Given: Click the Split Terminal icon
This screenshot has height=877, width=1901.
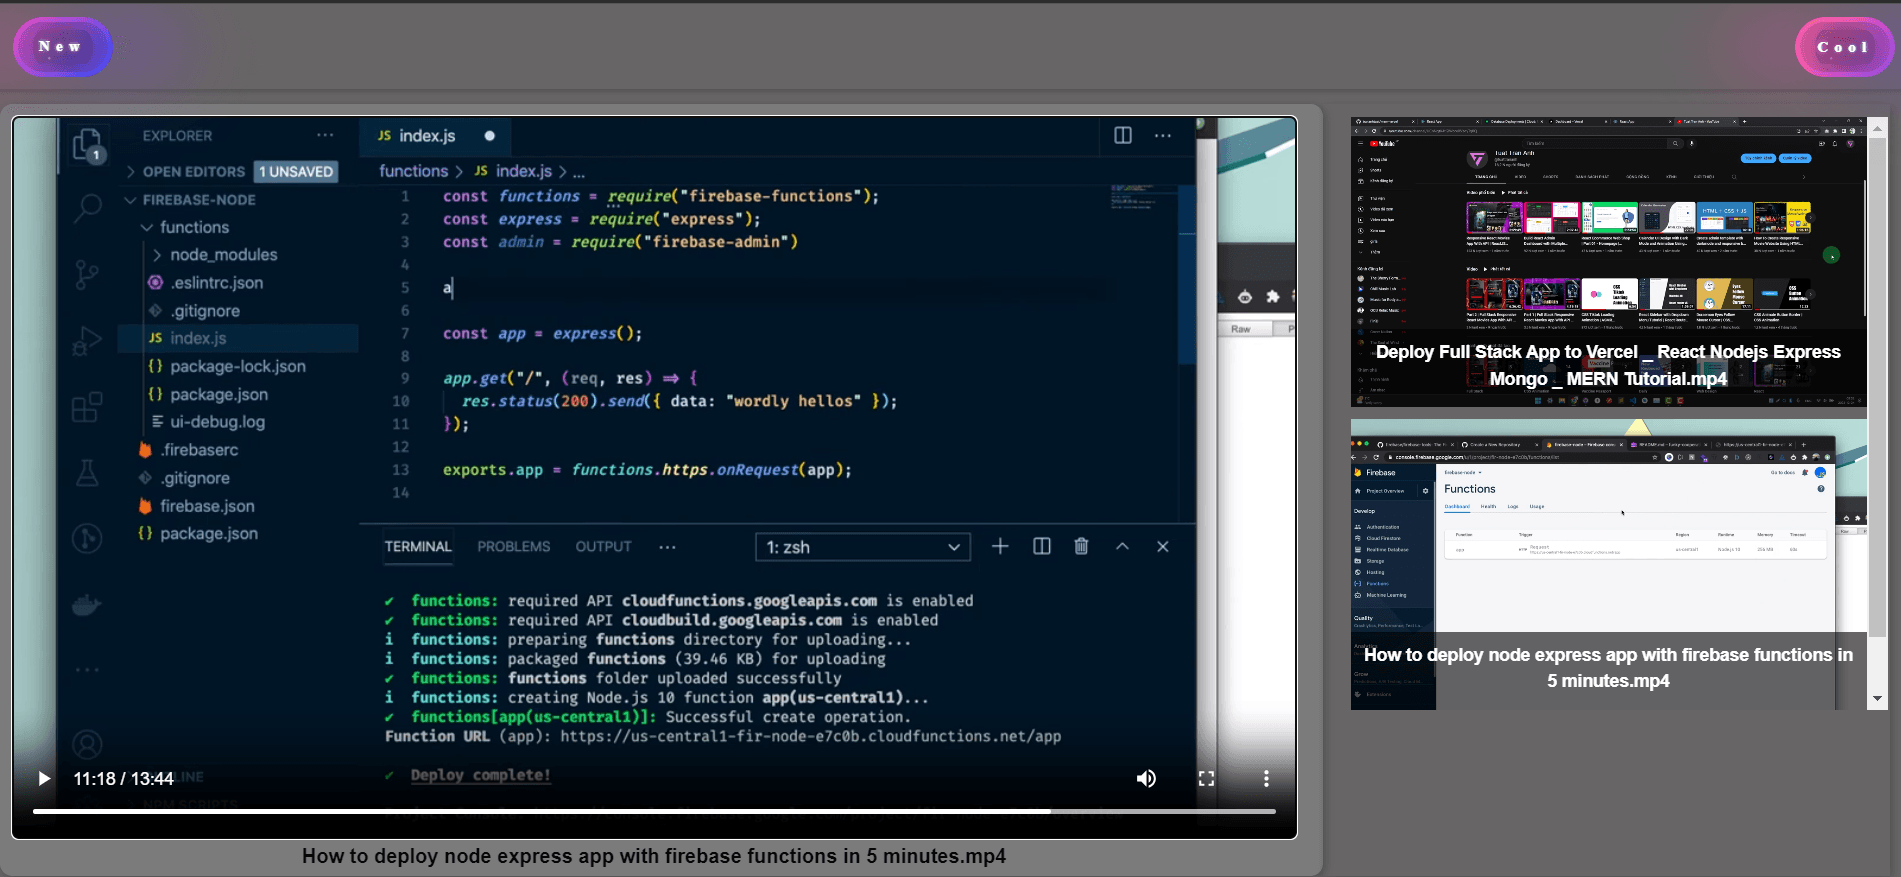Looking at the screenshot, I should pos(1042,546).
